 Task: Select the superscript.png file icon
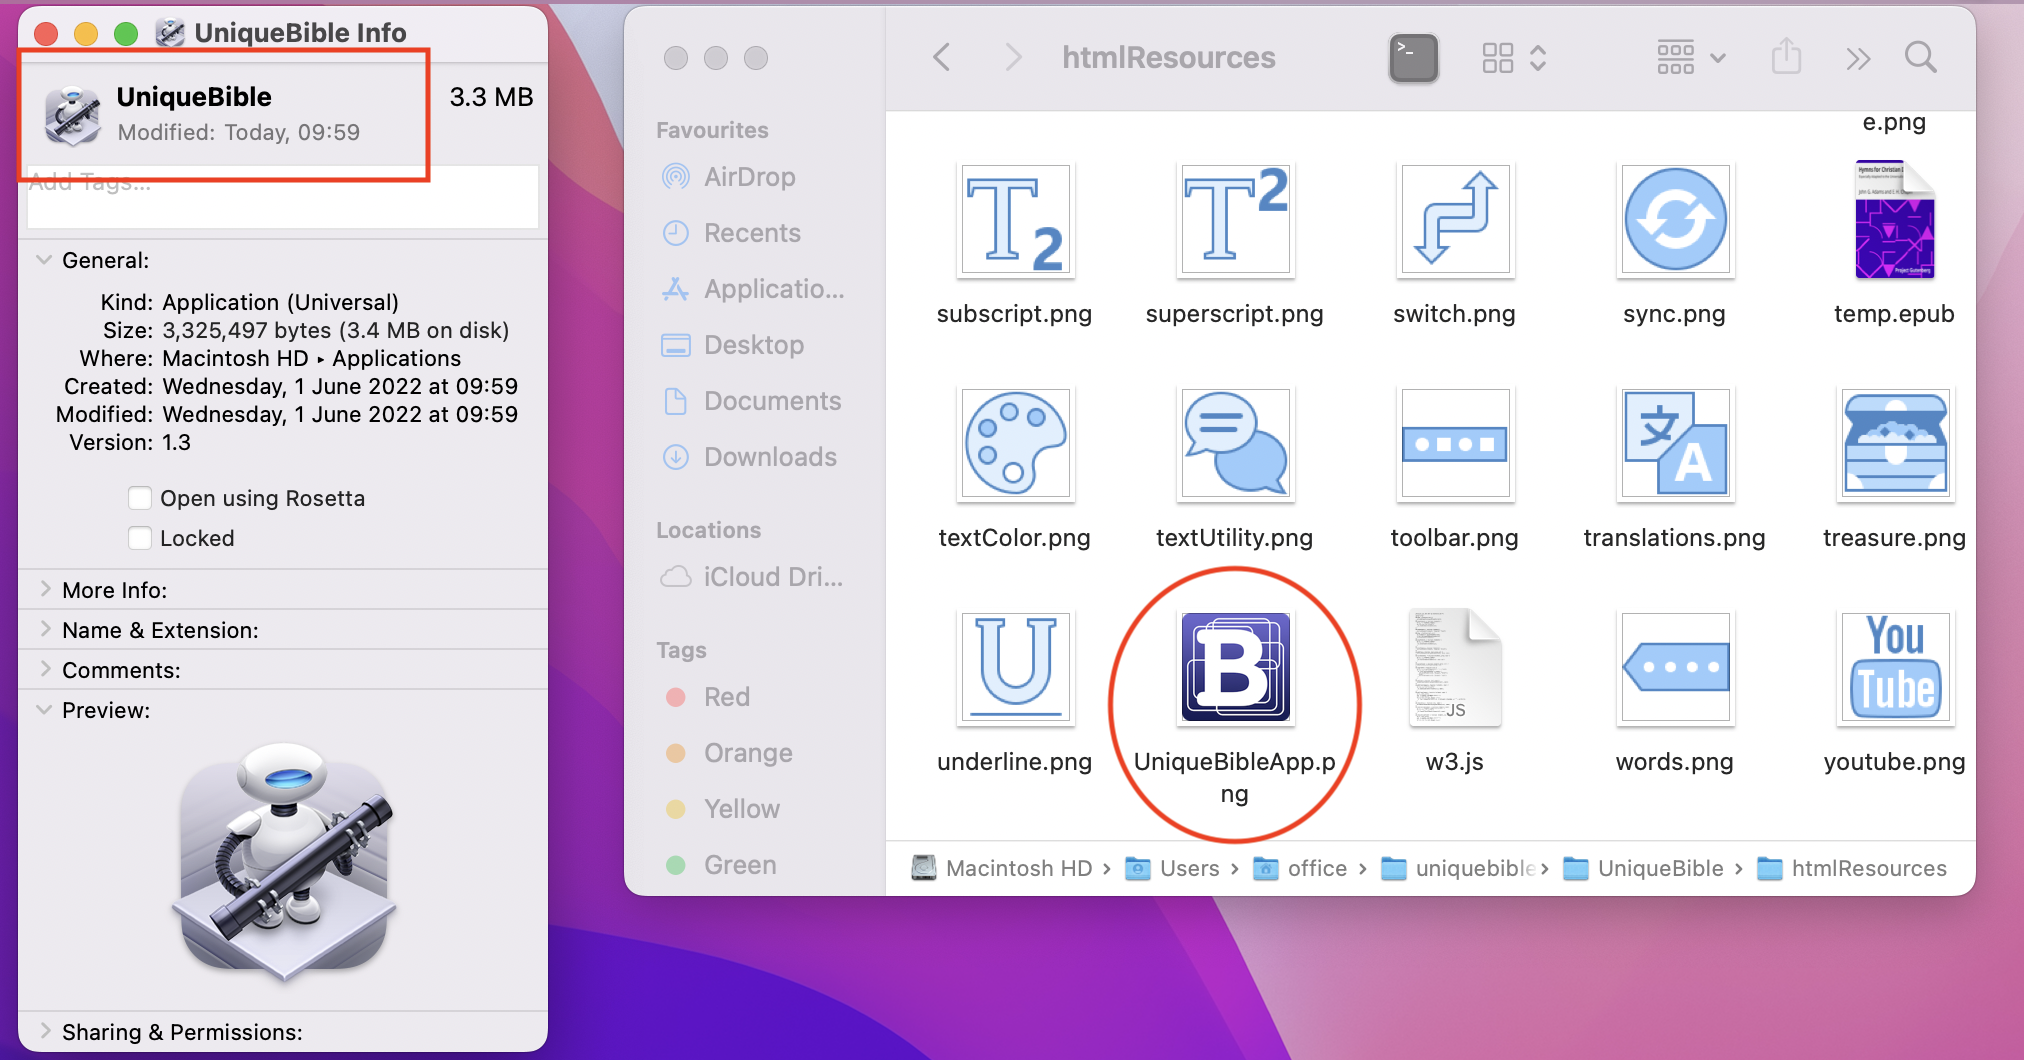[1235, 220]
